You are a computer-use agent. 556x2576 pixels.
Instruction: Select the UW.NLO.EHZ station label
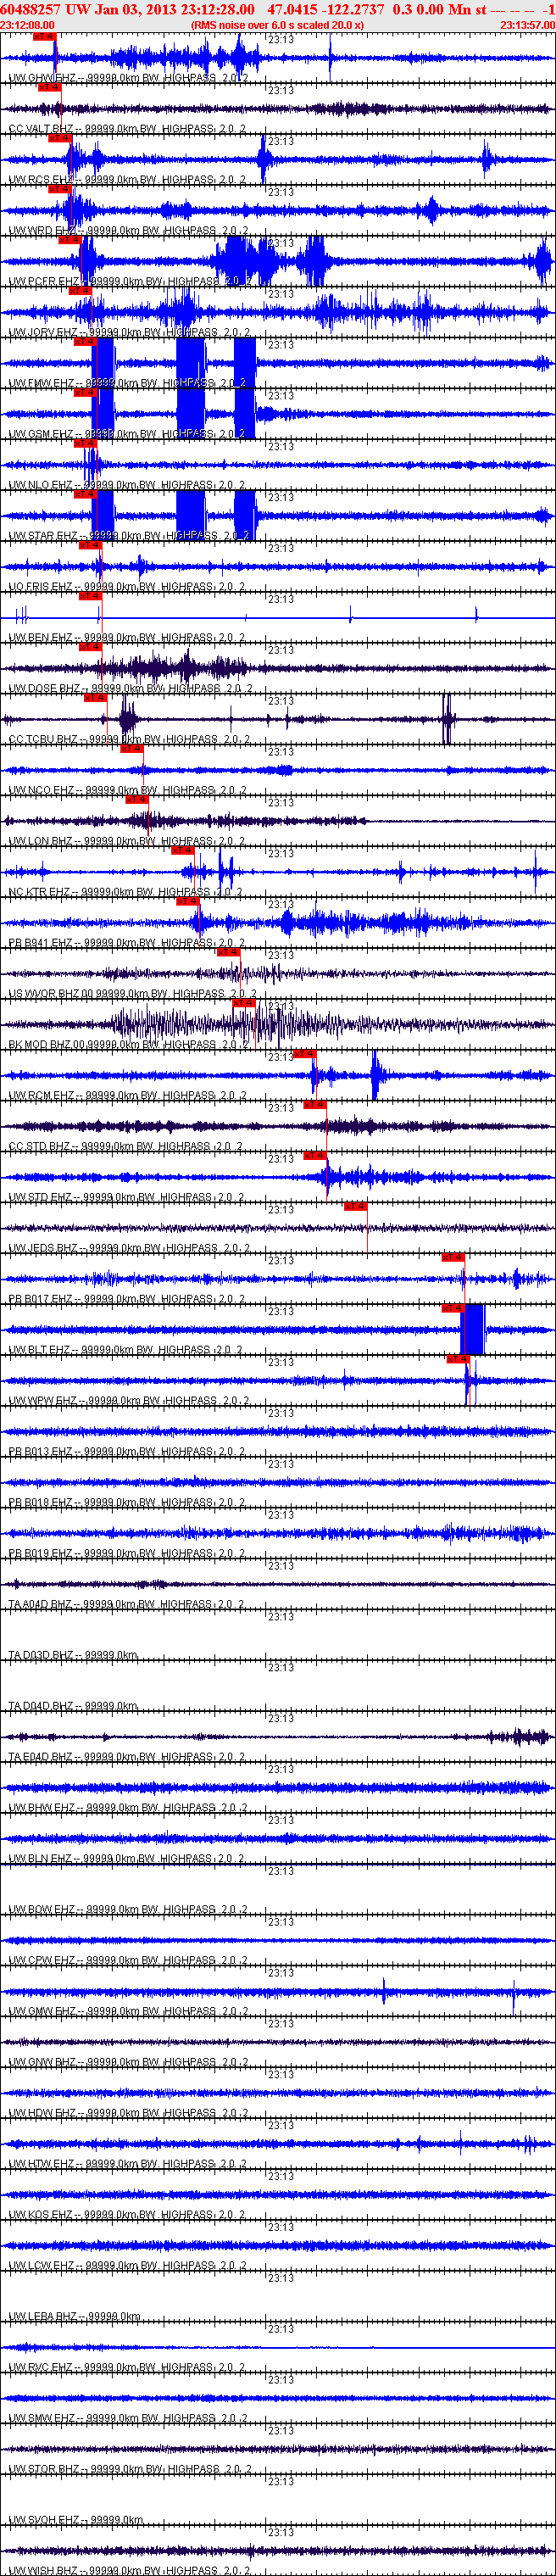click(127, 485)
